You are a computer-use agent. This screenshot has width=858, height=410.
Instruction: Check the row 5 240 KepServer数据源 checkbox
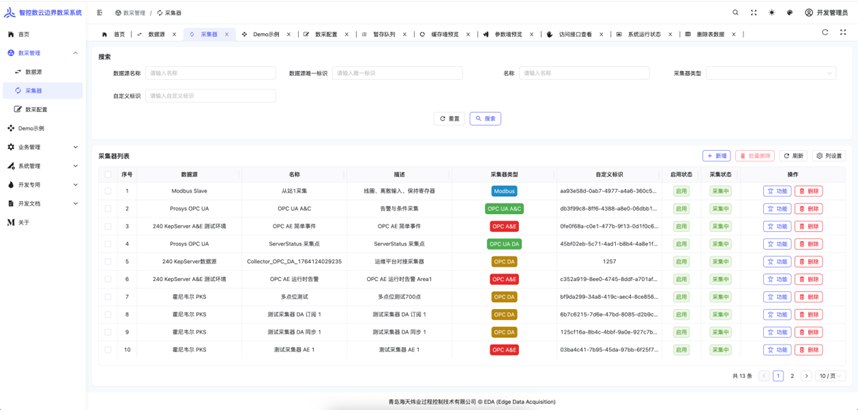(108, 262)
